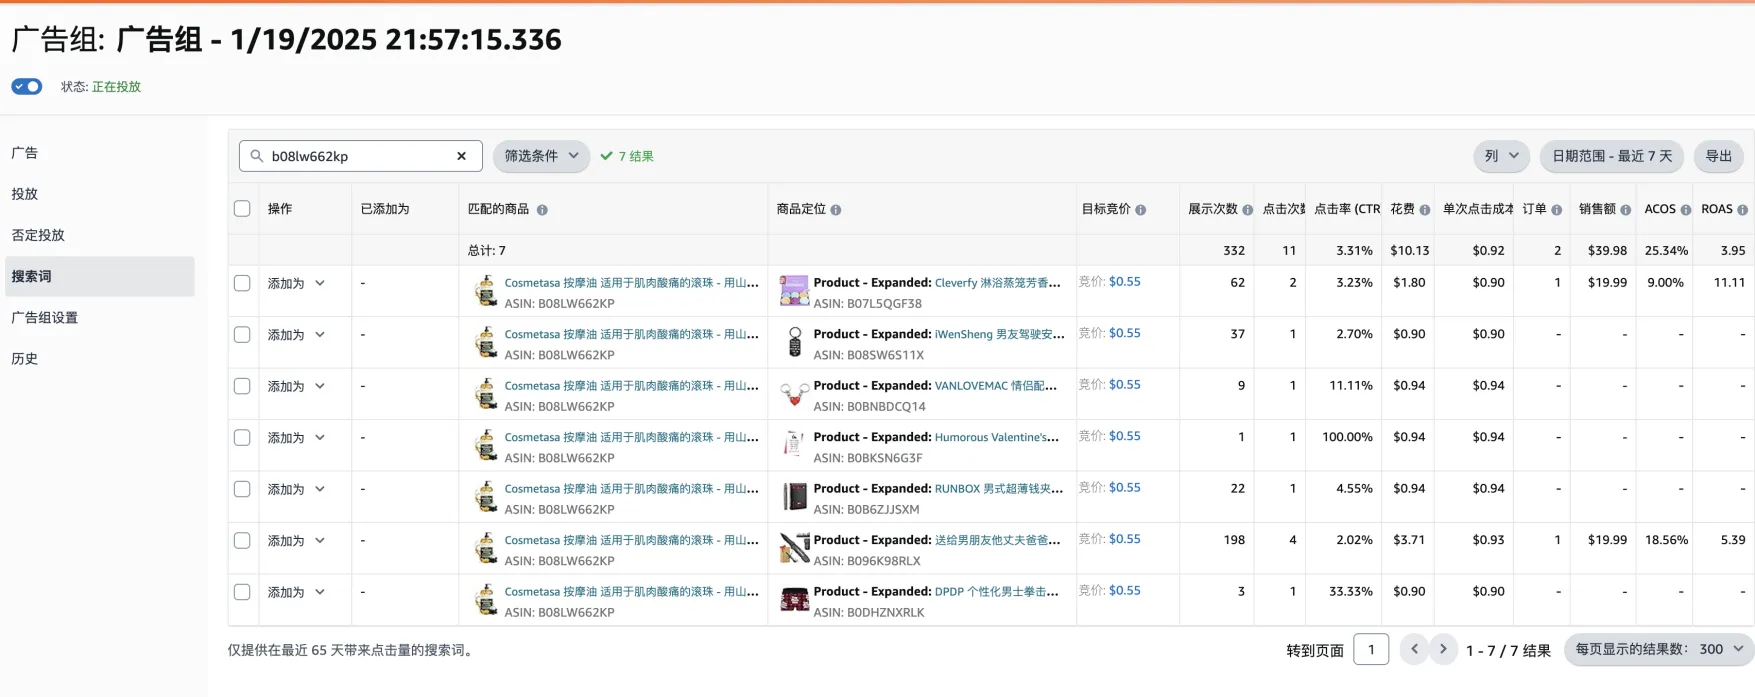Switch to 广告组设置 in sidebar
The height and width of the screenshot is (698, 1755).
45,317
